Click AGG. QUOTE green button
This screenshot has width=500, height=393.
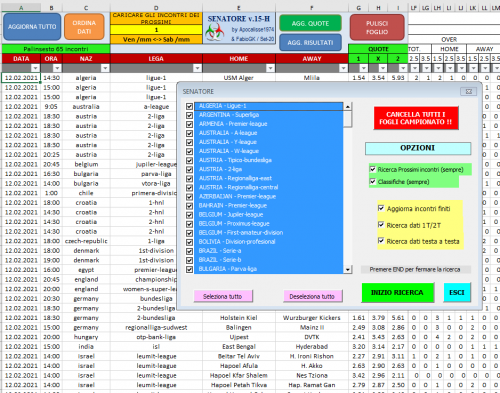[310, 23]
